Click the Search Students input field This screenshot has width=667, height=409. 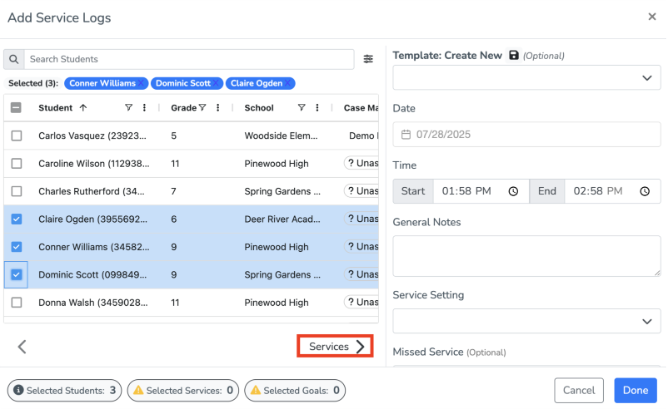click(x=189, y=59)
